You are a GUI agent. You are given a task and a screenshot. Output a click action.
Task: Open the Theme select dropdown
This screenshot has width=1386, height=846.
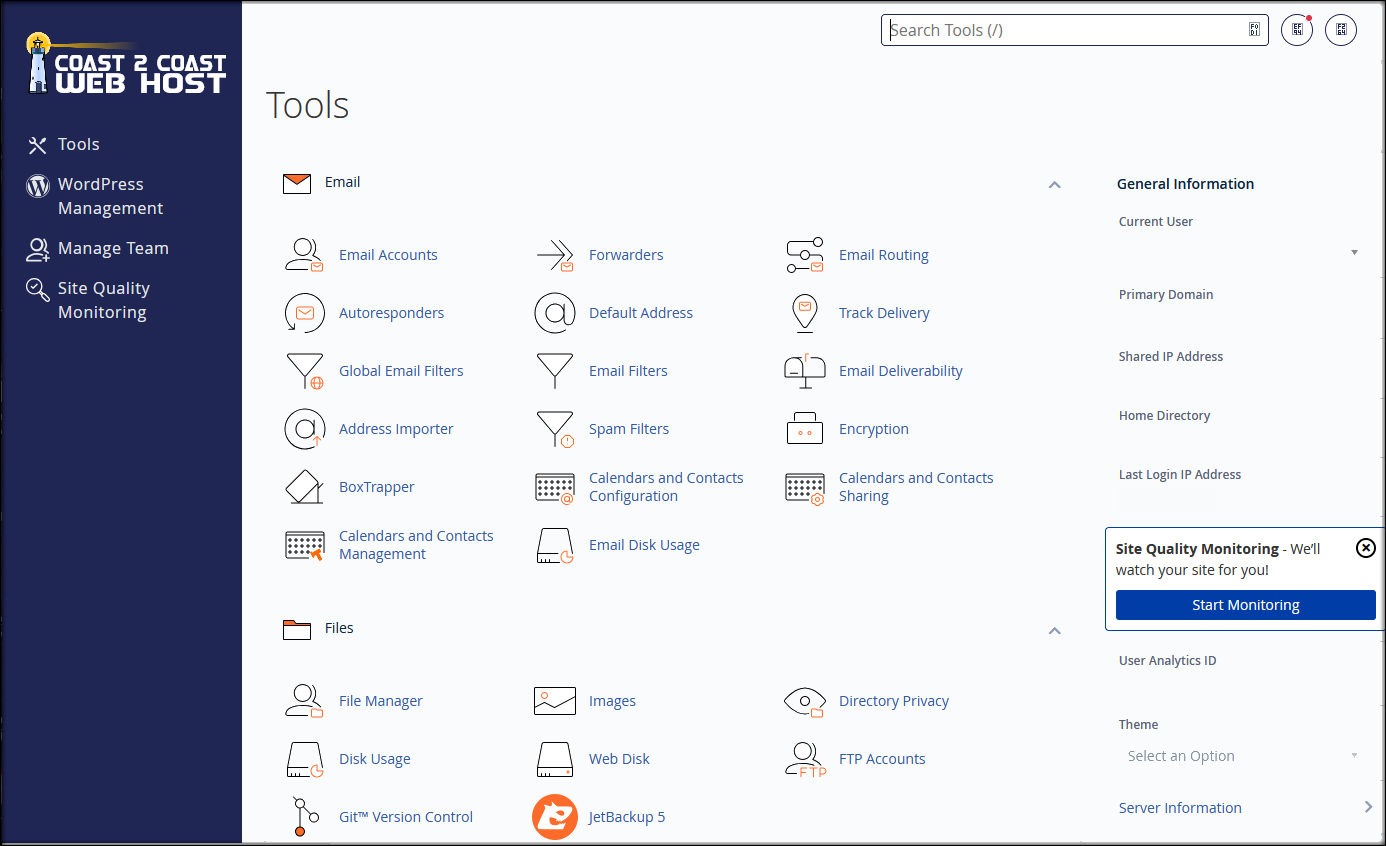[x=1238, y=756]
